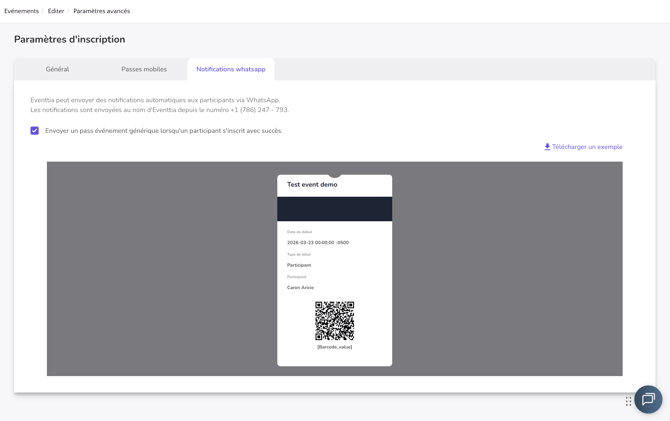Uncheck the generic event pass checkbox
670x421 pixels.
coord(35,131)
